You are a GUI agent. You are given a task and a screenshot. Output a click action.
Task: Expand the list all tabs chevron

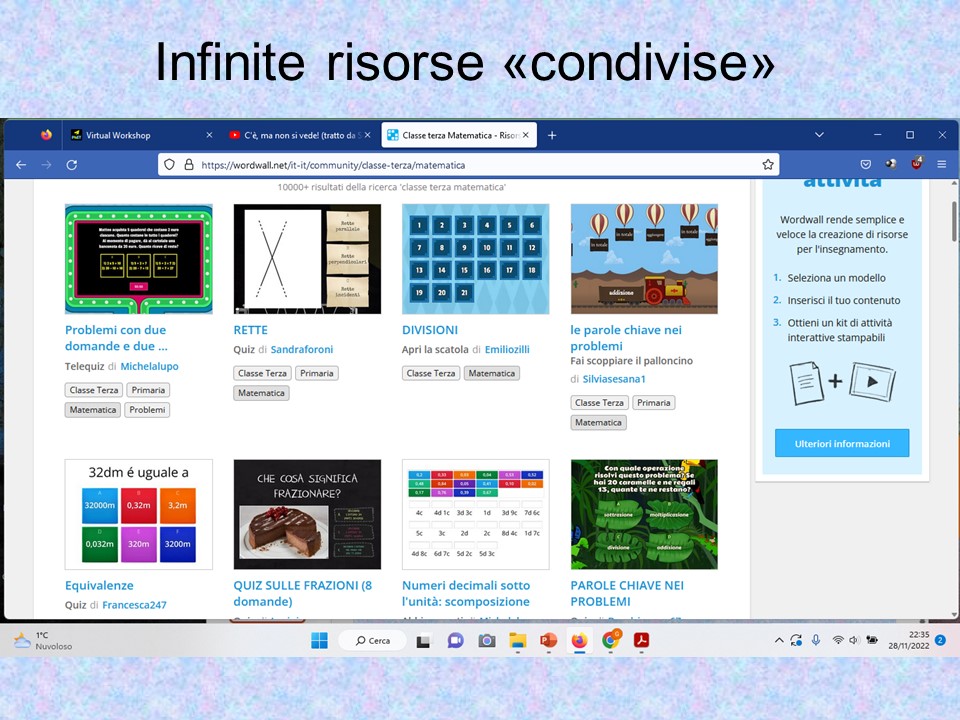click(819, 135)
